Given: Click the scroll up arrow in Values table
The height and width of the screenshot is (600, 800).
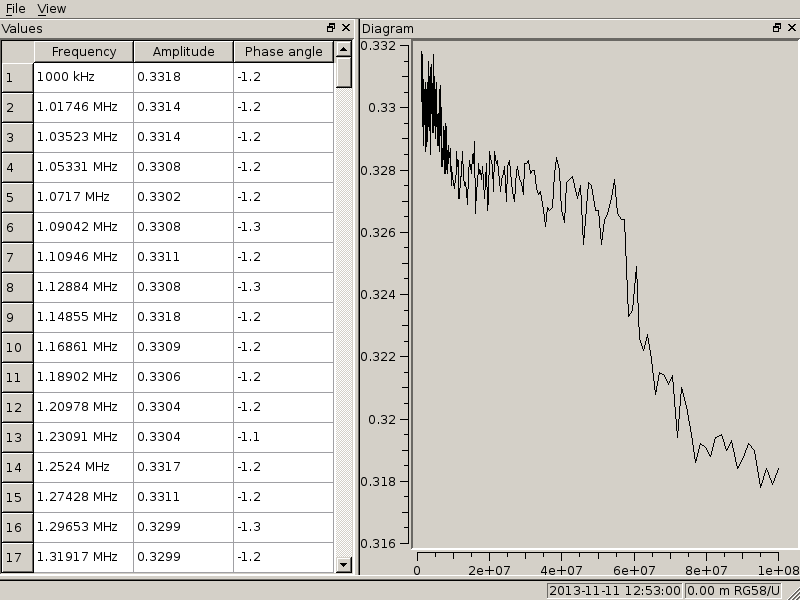Looking at the screenshot, I should (343, 49).
